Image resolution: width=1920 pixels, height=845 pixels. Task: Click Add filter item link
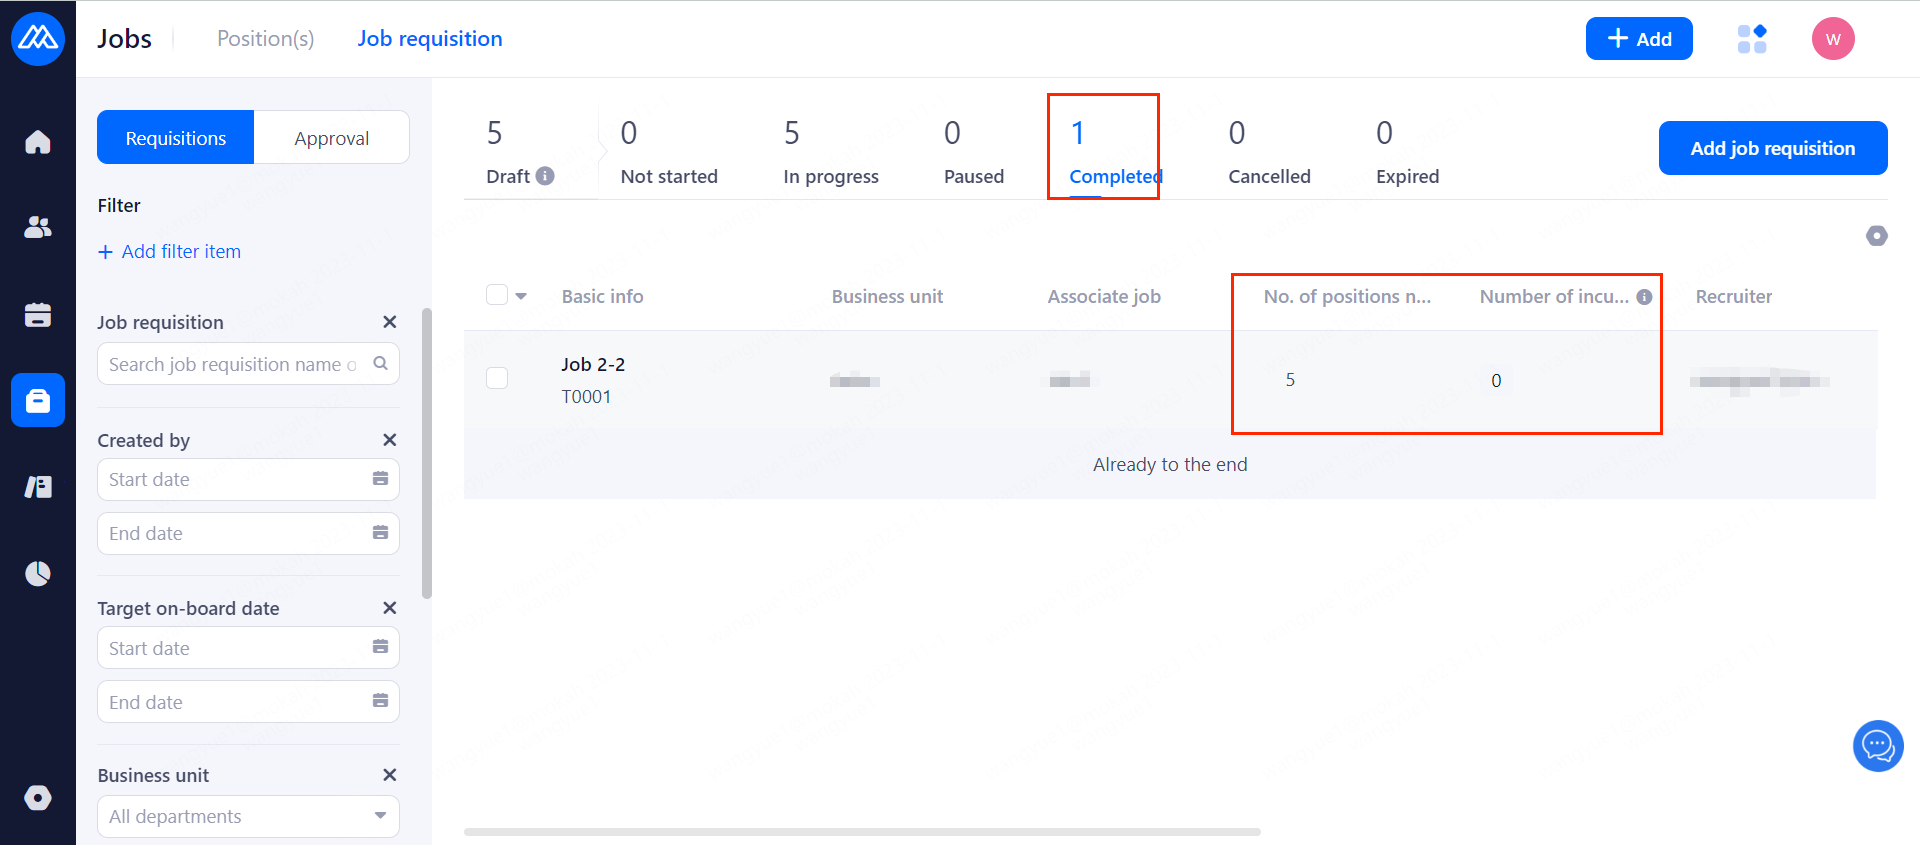[x=170, y=252]
